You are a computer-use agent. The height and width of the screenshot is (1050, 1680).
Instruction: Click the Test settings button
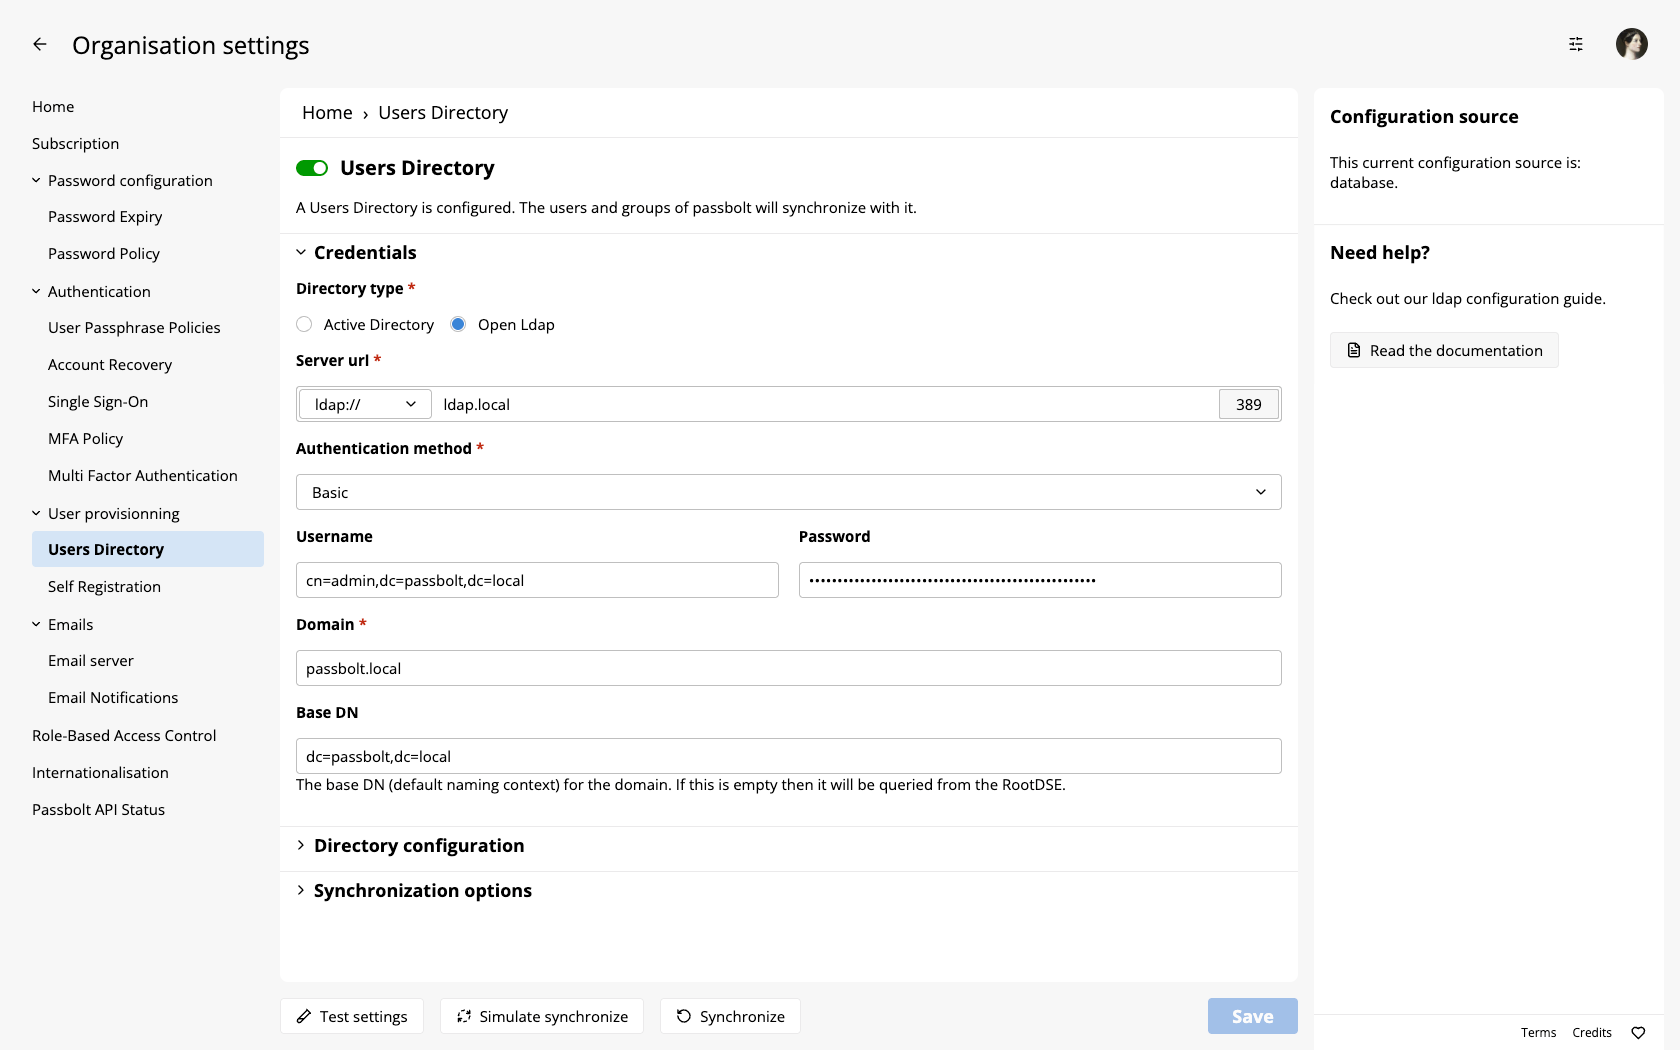[x=352, y=1016]
